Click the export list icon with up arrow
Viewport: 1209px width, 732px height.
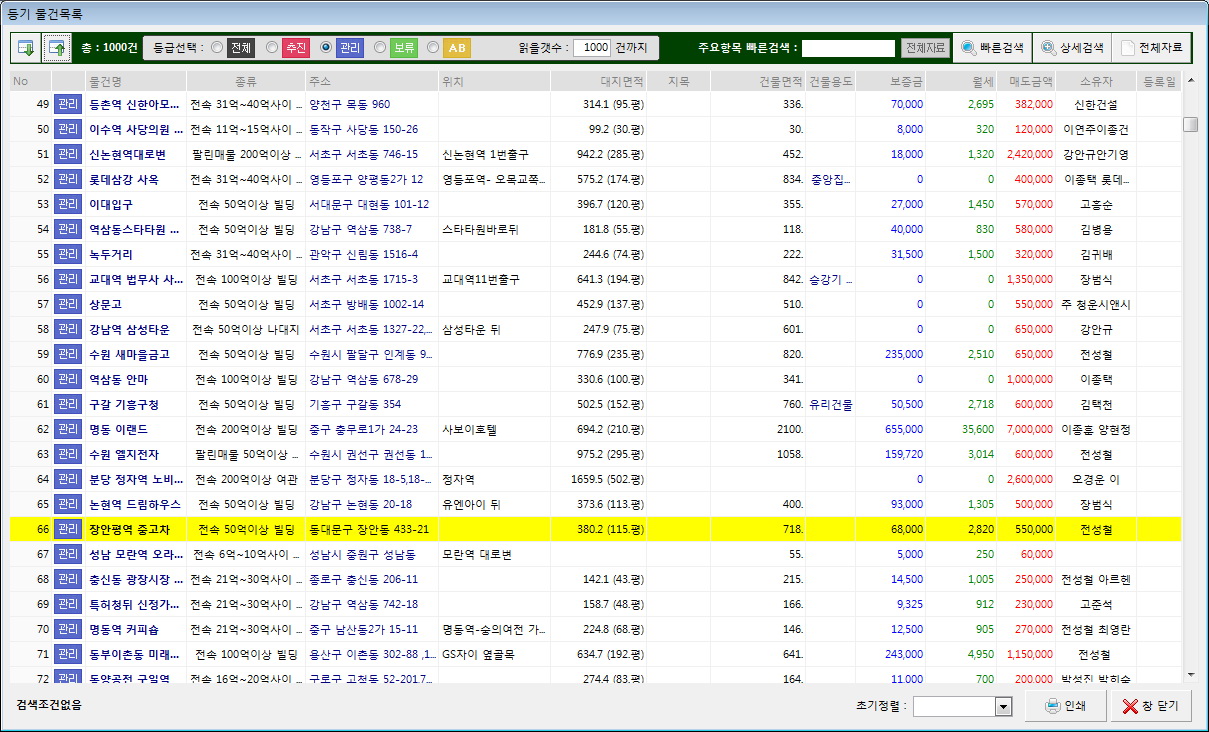point(58,47)
